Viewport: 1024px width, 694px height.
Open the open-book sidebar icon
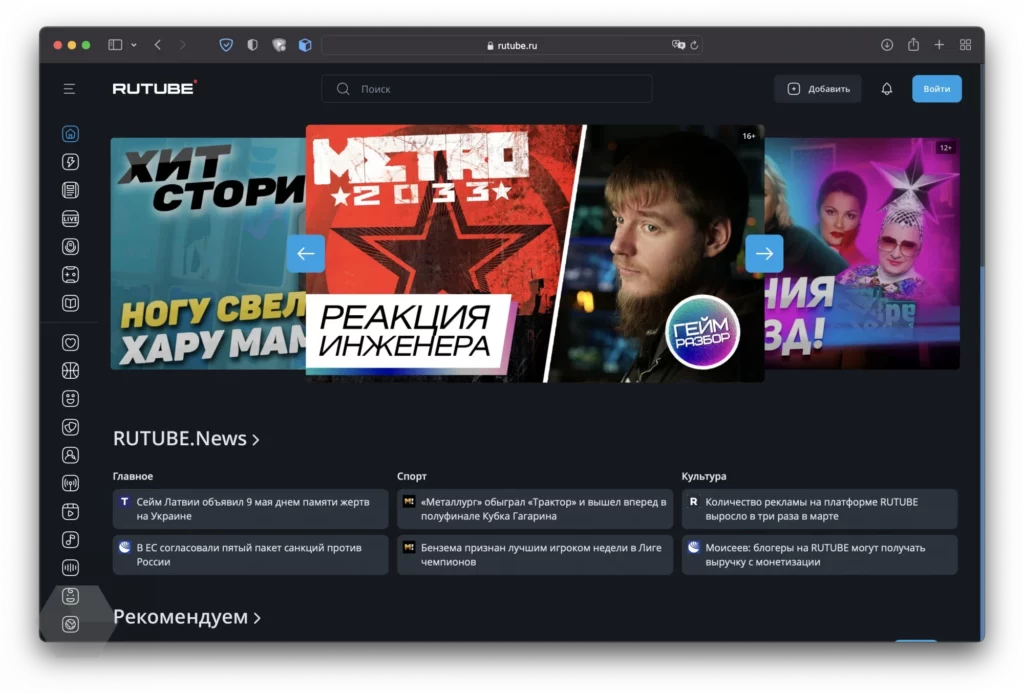(x=71, y=303)
